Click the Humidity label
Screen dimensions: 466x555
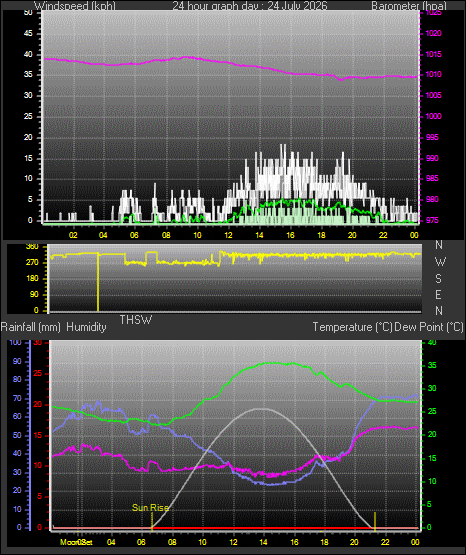point(86,327)
